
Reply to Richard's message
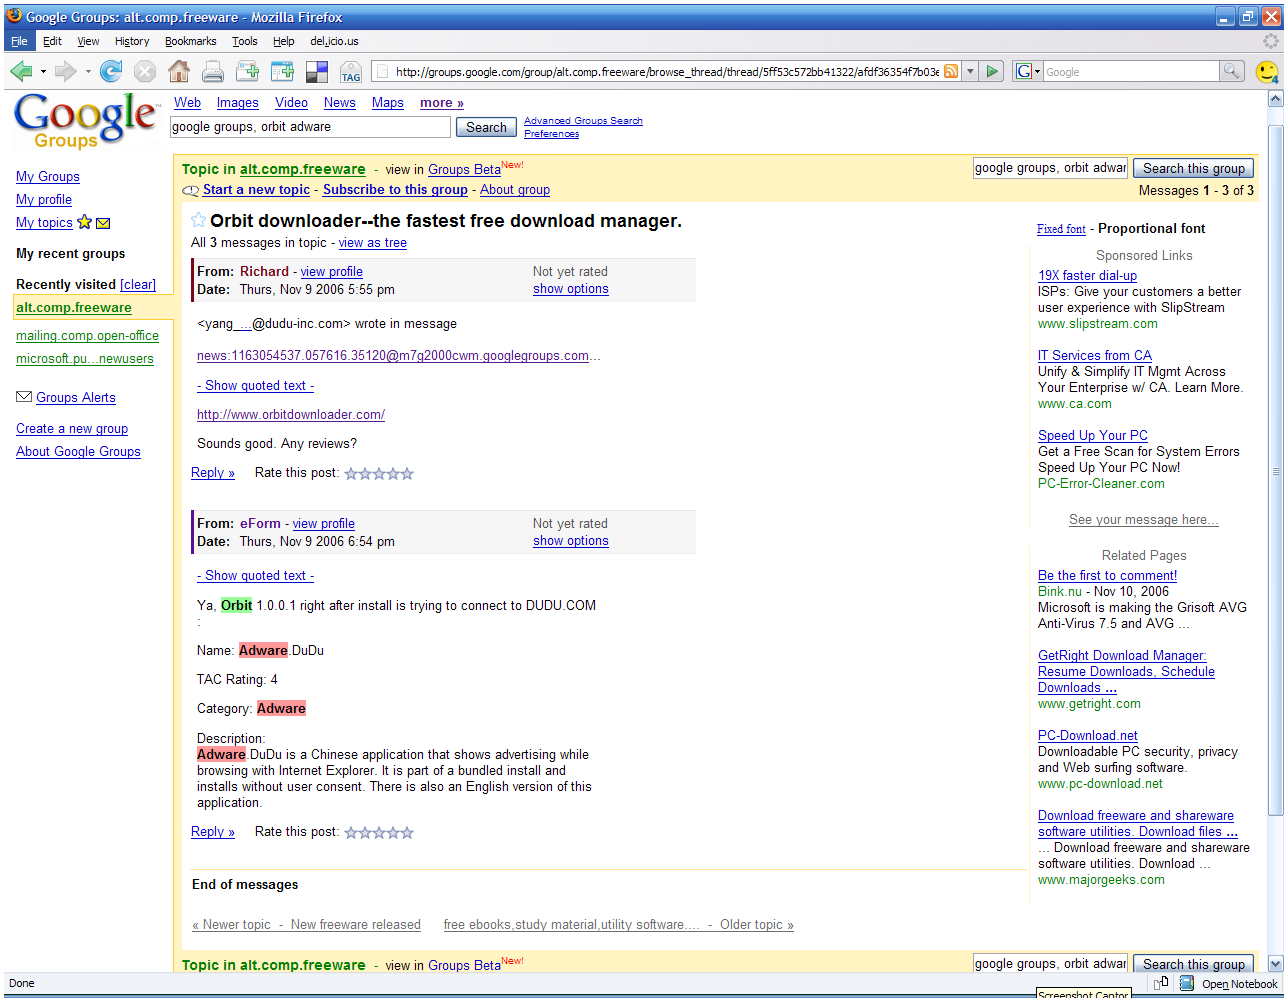coord(213,473)
